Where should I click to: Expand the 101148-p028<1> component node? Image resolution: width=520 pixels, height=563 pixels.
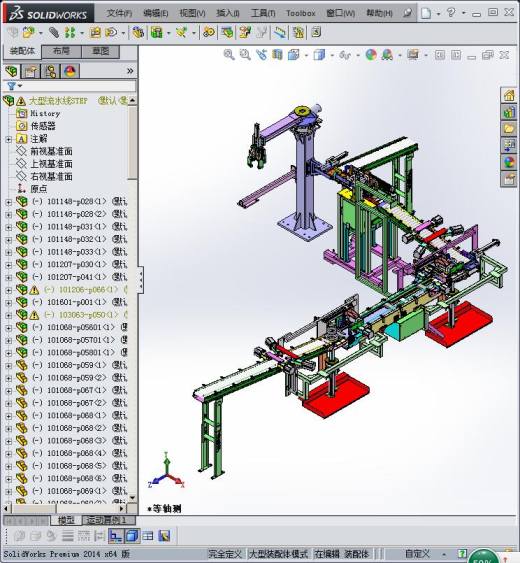click(9, 202)
